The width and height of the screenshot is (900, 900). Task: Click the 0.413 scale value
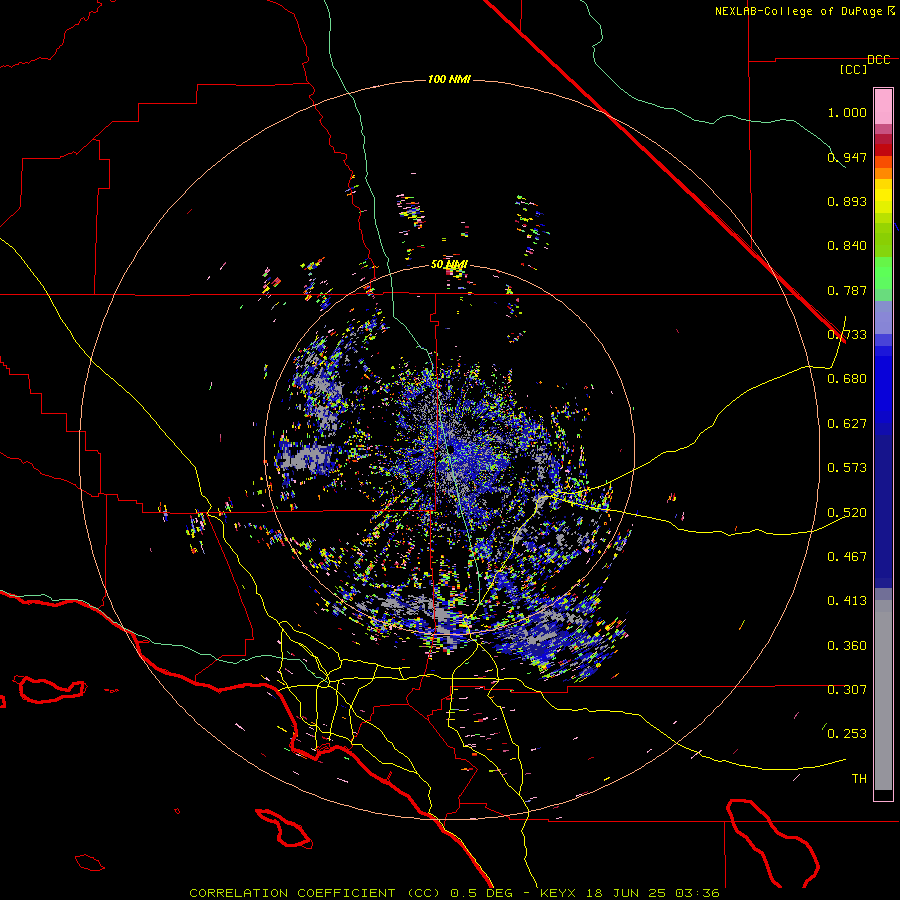(x=847, y=601)
